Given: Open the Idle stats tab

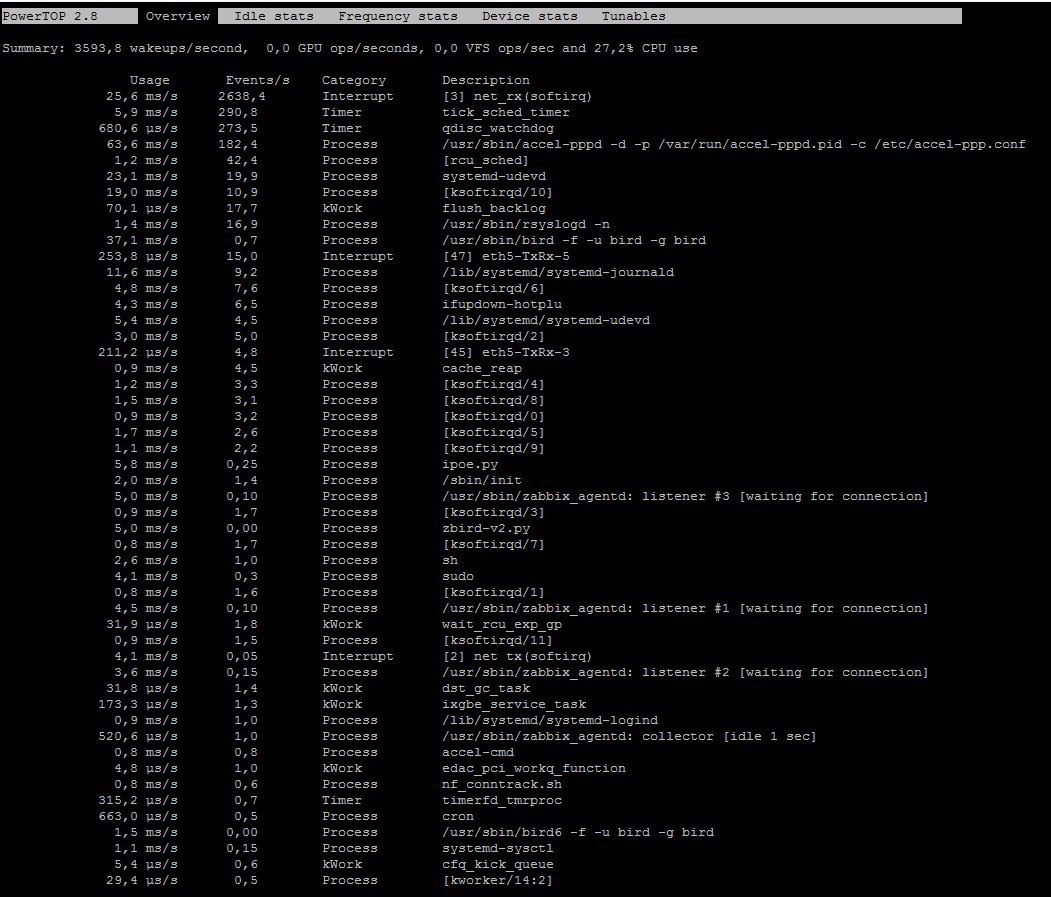Looking at the screenshot, I should [x=273, y=16].
